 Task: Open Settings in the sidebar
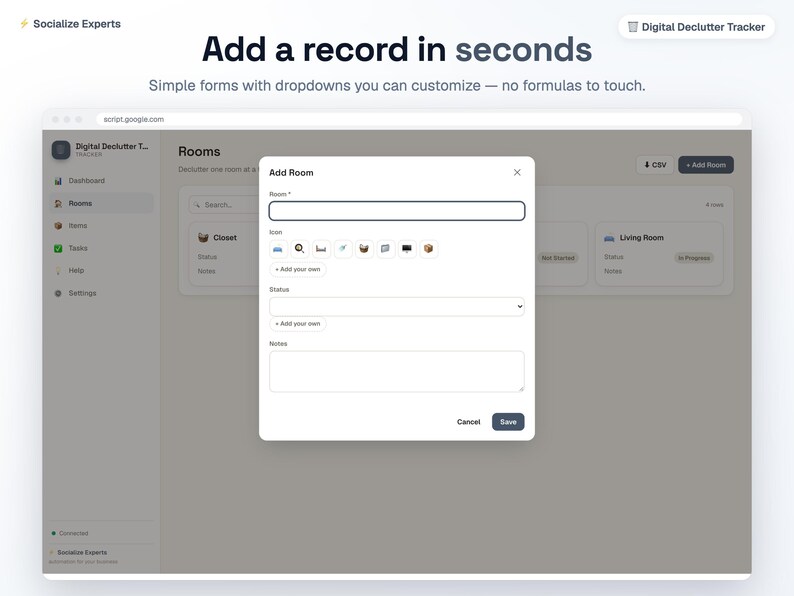pyautogui.click(x=101, y=293)
